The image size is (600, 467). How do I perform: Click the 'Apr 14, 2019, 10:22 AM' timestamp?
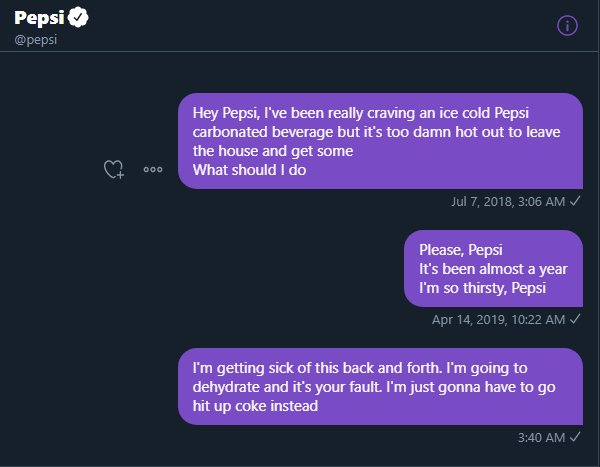[x=498, y=319]
